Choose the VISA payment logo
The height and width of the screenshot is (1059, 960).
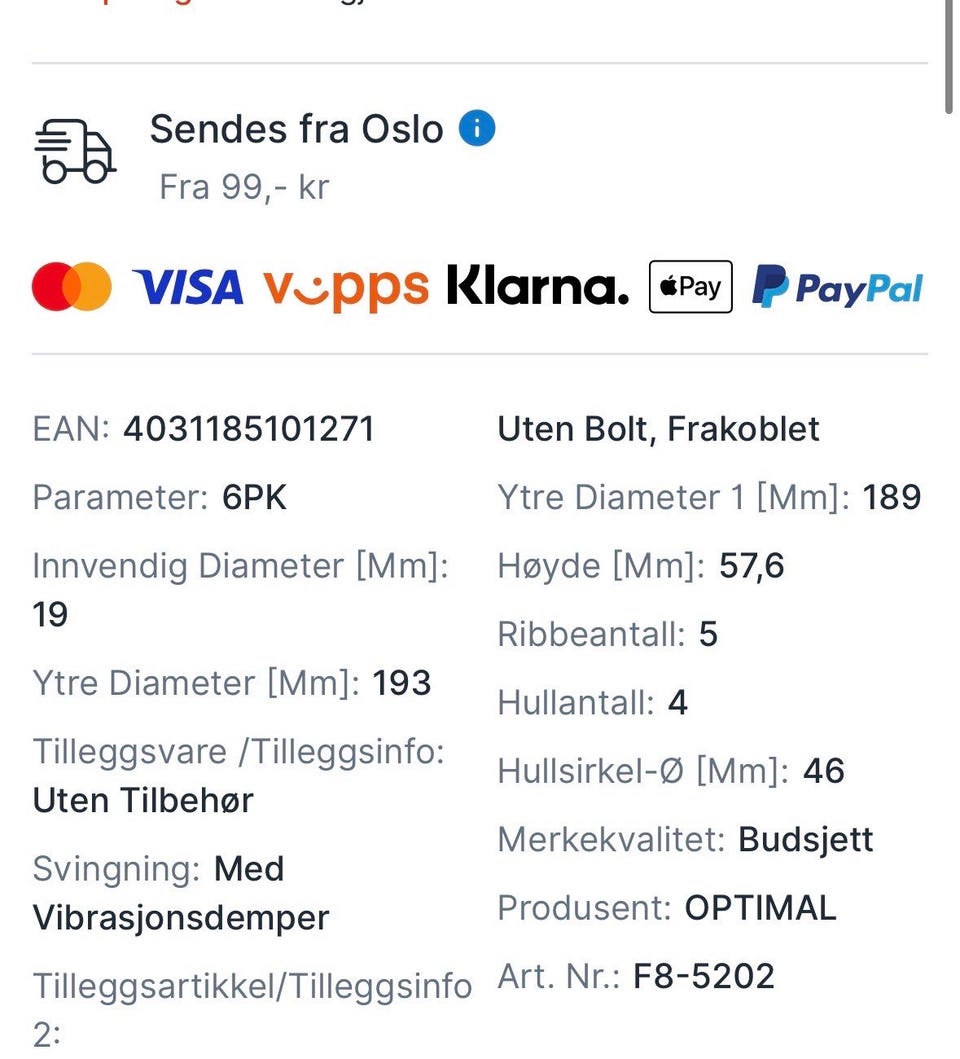(x=188, y=288)
